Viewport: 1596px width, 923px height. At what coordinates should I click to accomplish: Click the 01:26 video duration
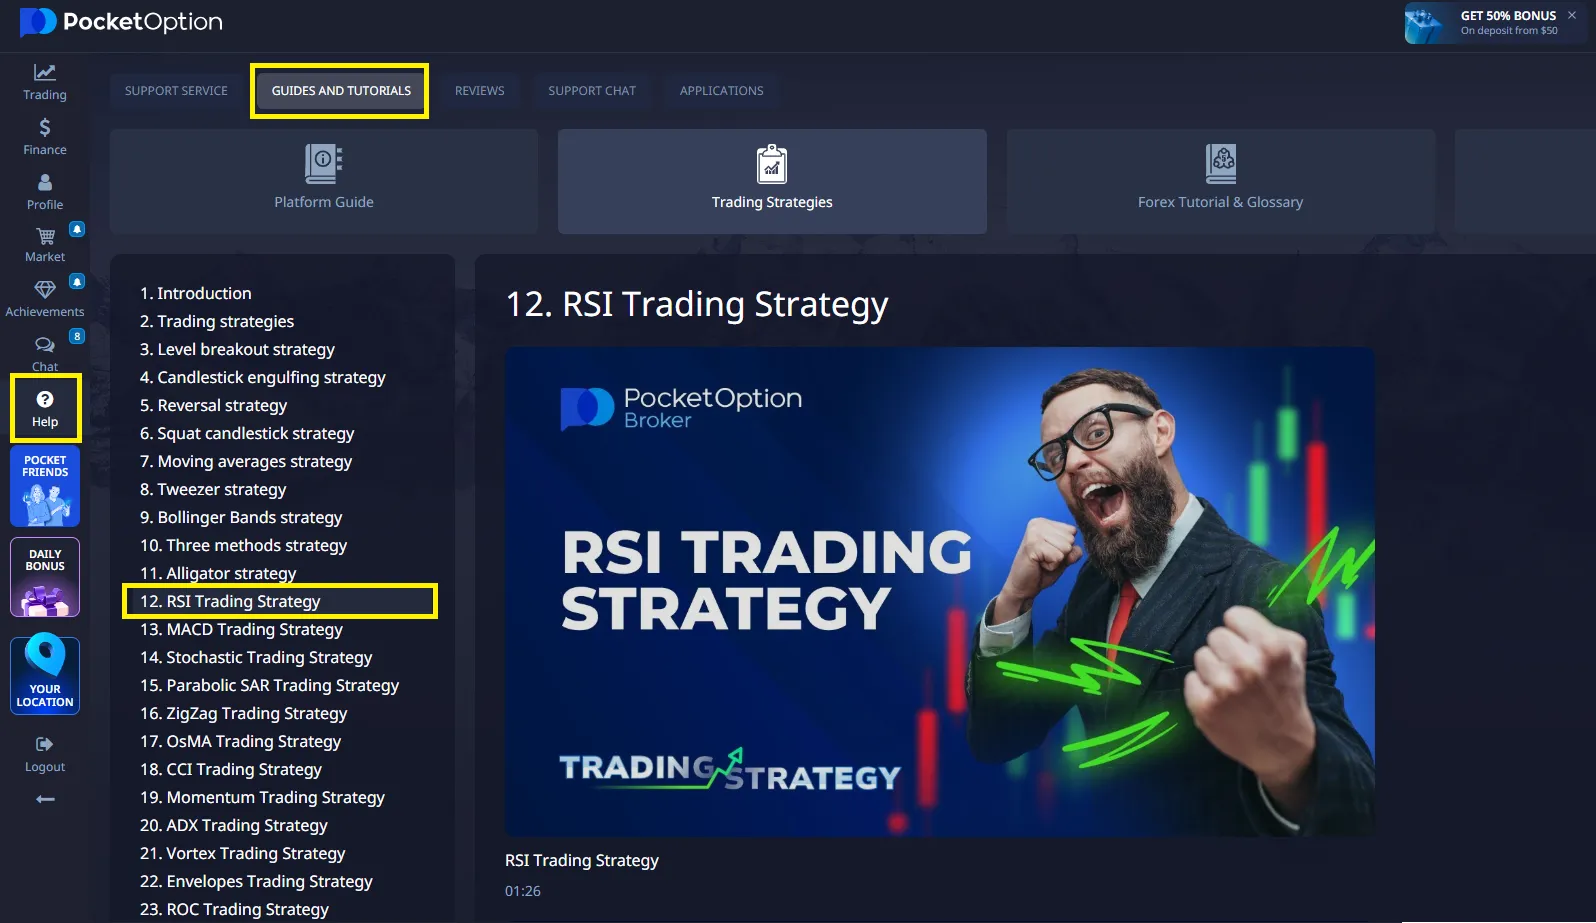click(523, 891)
